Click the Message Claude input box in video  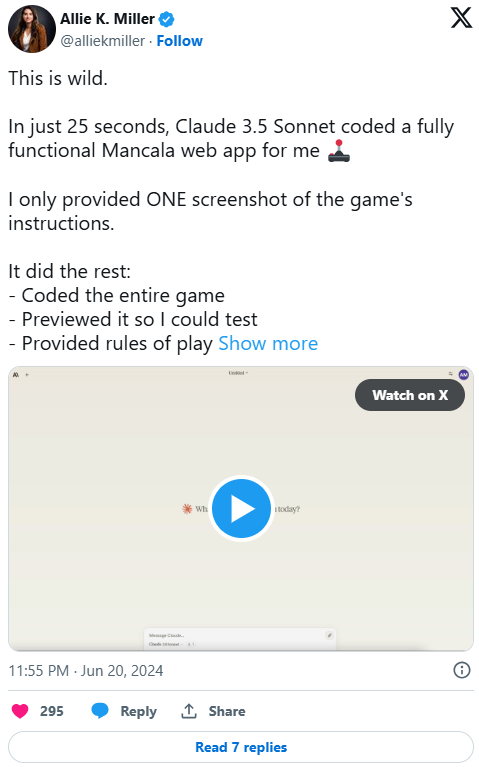(240, 635)
